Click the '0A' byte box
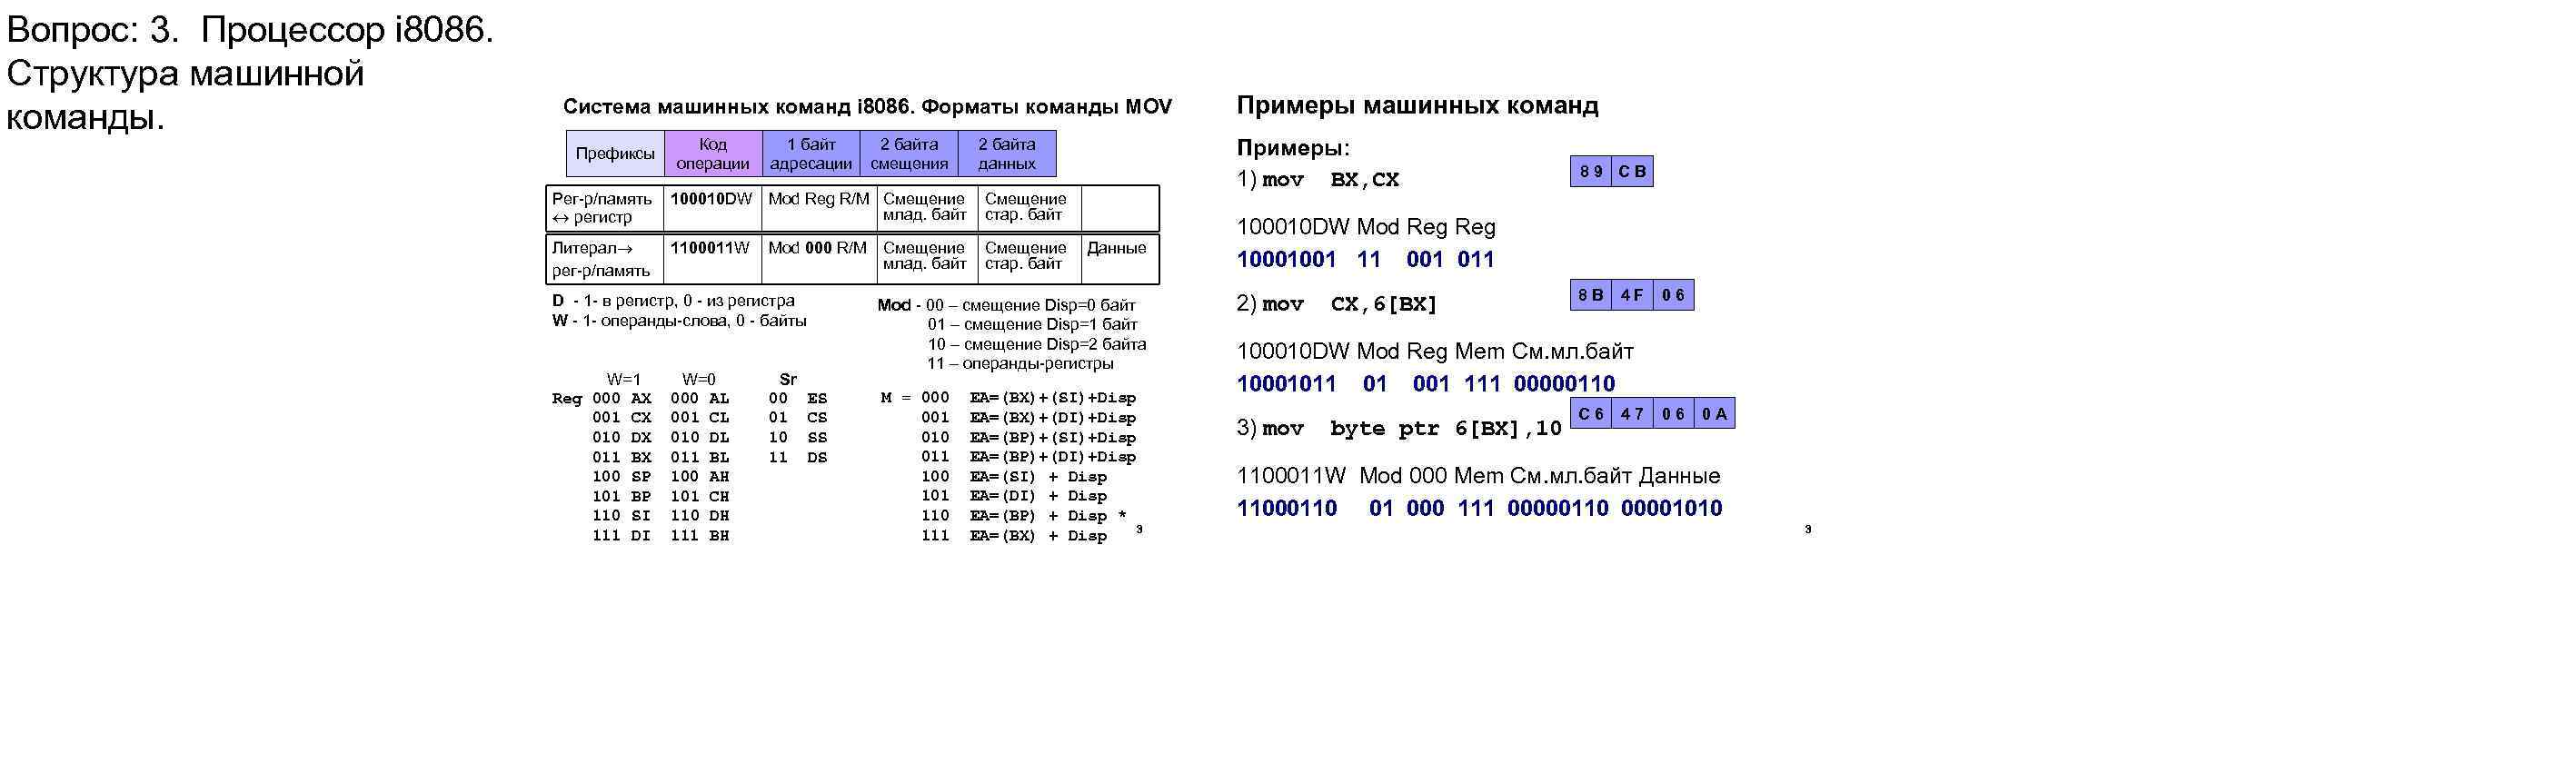Viewport: 2576px width, 773px height. (x=1714, y=413)
